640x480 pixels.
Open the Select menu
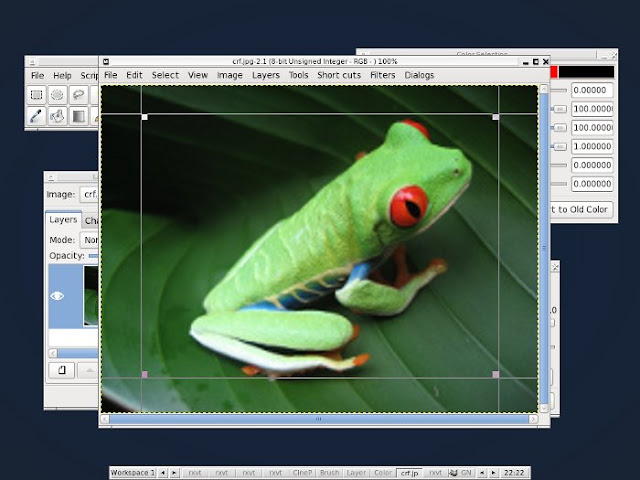[x=165, y=75]
